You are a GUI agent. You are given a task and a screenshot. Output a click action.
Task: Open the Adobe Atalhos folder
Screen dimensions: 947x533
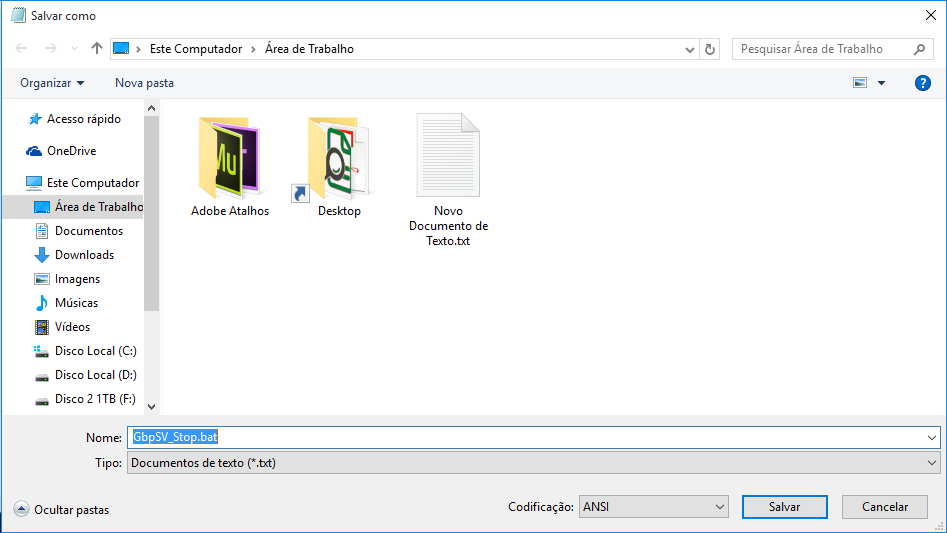[x=230, y=158]
